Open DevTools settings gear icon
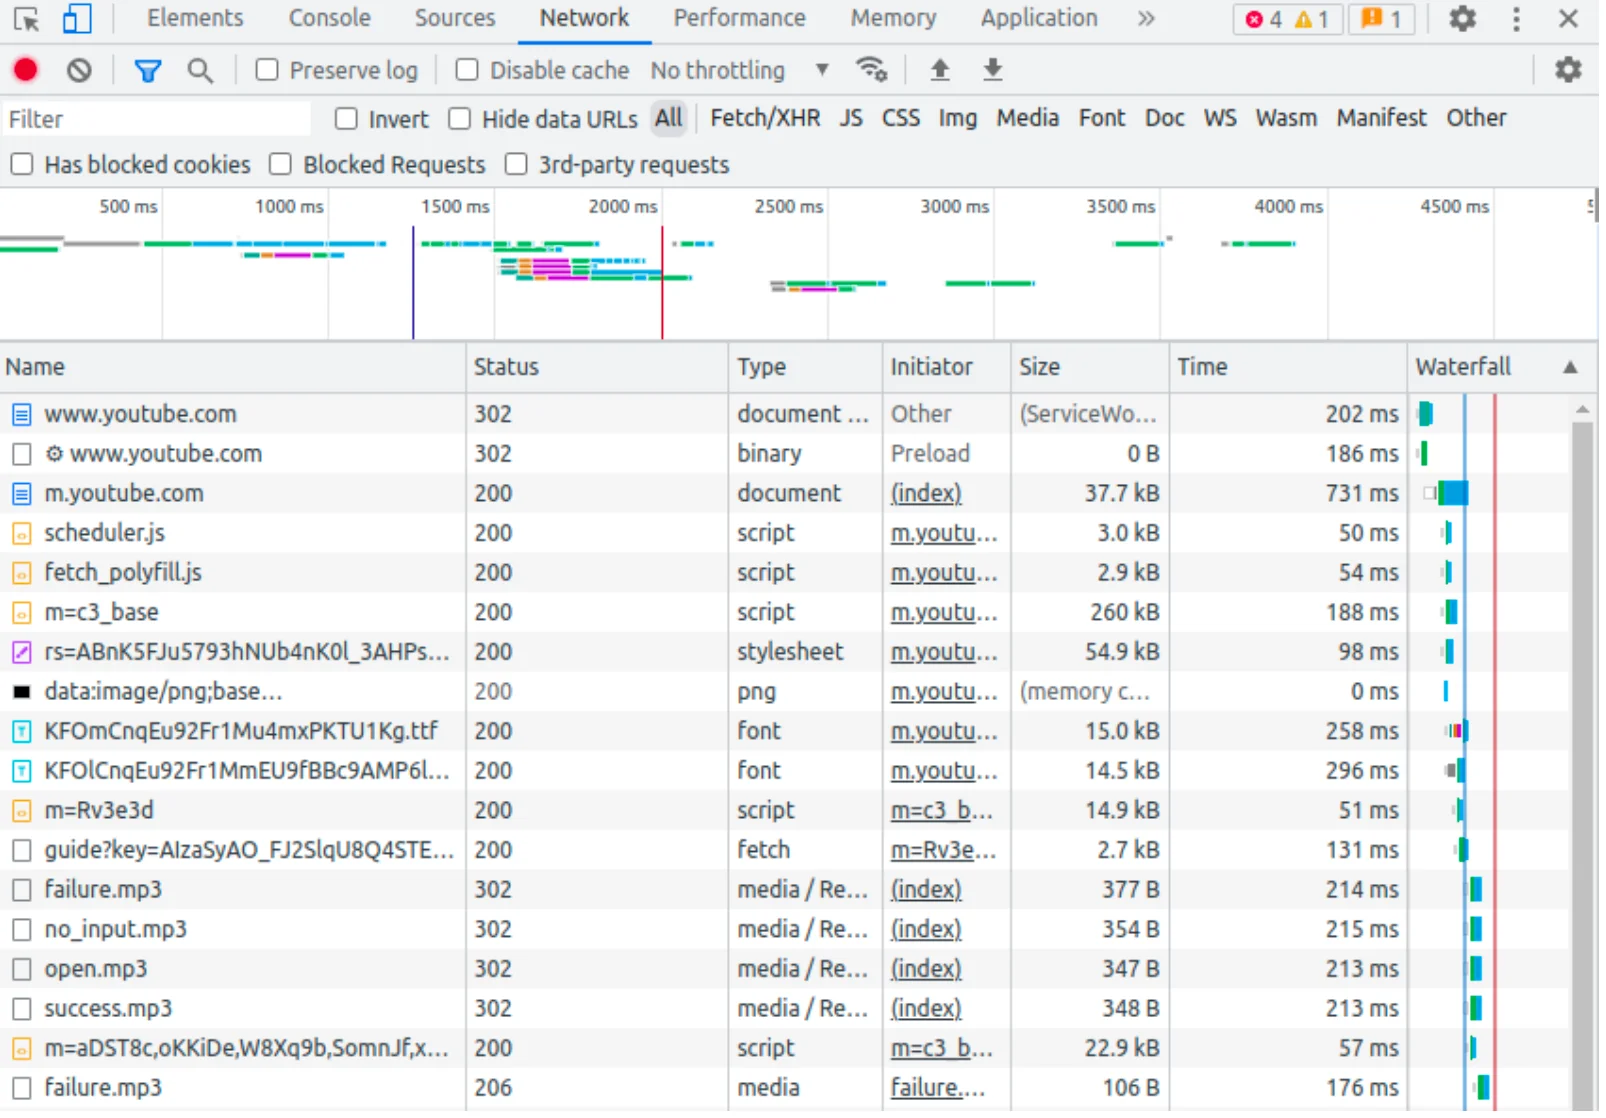The height and width of the screenshot is (1118, 1606). click(1463, 19)
